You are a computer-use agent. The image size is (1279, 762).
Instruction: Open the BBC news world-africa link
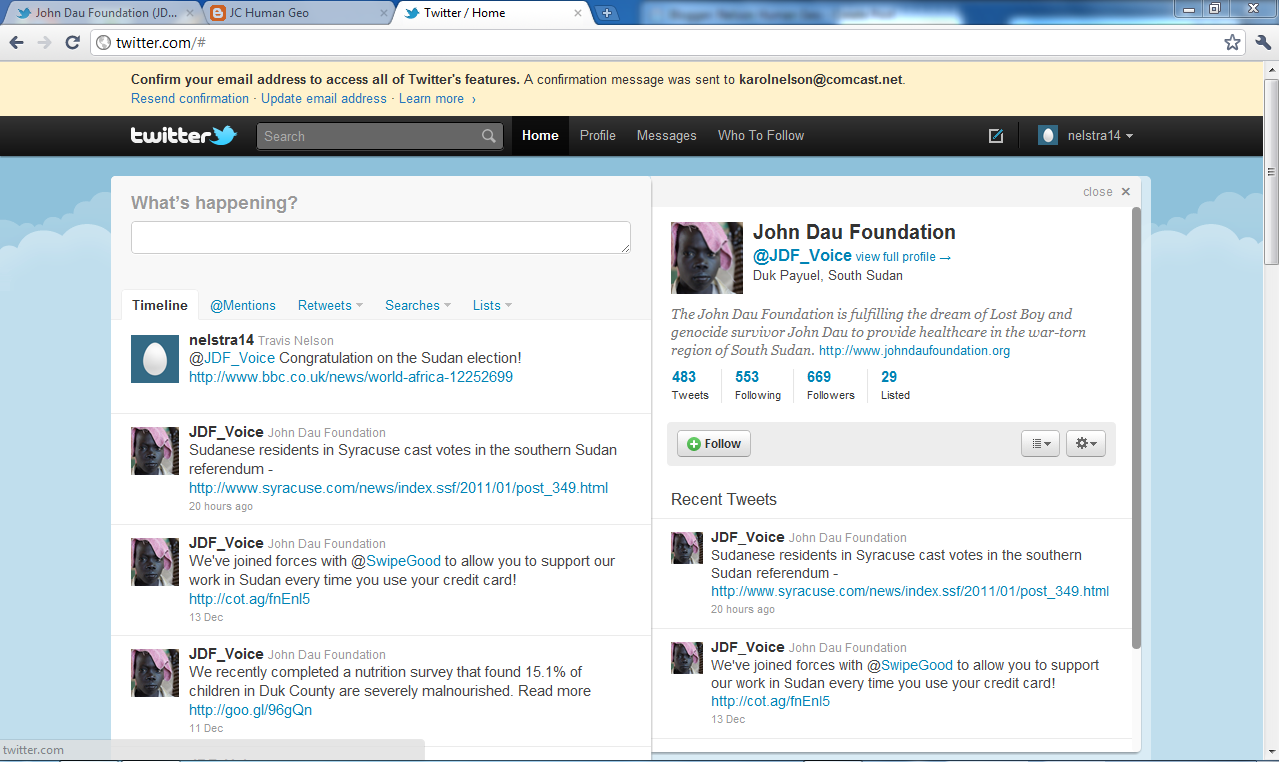tap(351, 377)
